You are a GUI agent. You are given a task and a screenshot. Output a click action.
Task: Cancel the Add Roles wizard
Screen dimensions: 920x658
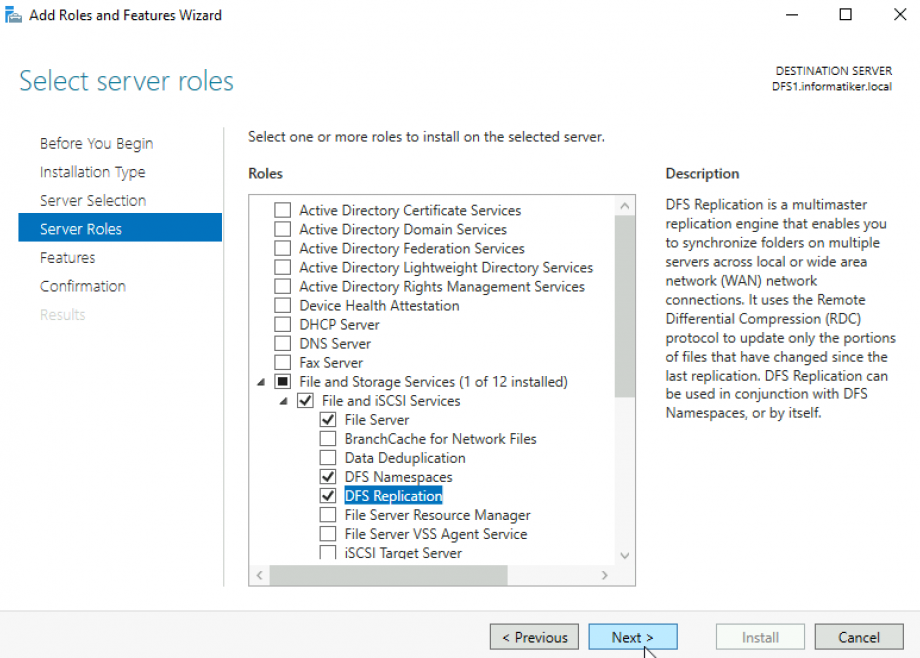click(858, 637)
